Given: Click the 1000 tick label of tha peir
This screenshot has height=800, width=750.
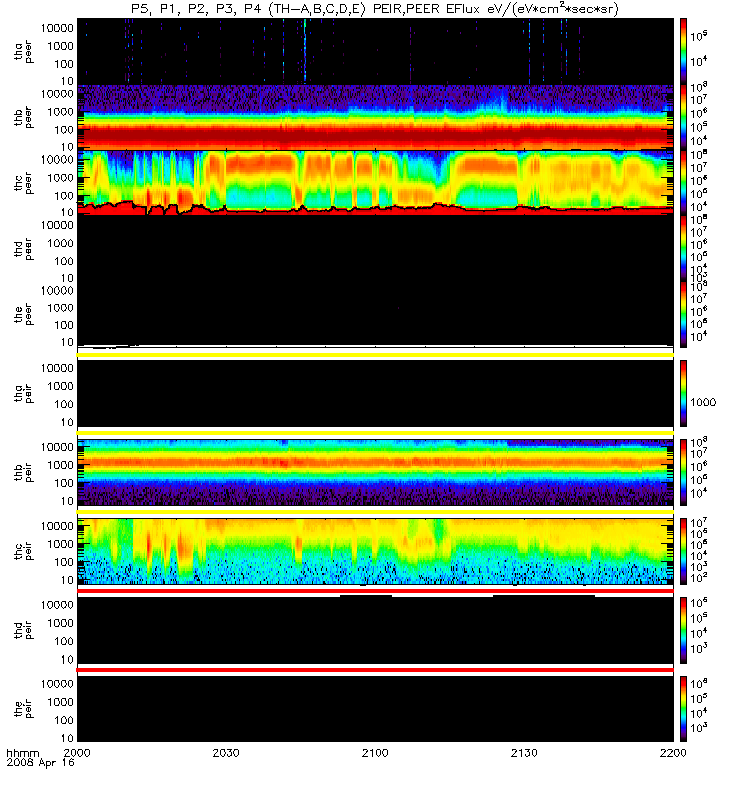Looking at the screenshot, I should pyautogui.click(x=61, y=386).
